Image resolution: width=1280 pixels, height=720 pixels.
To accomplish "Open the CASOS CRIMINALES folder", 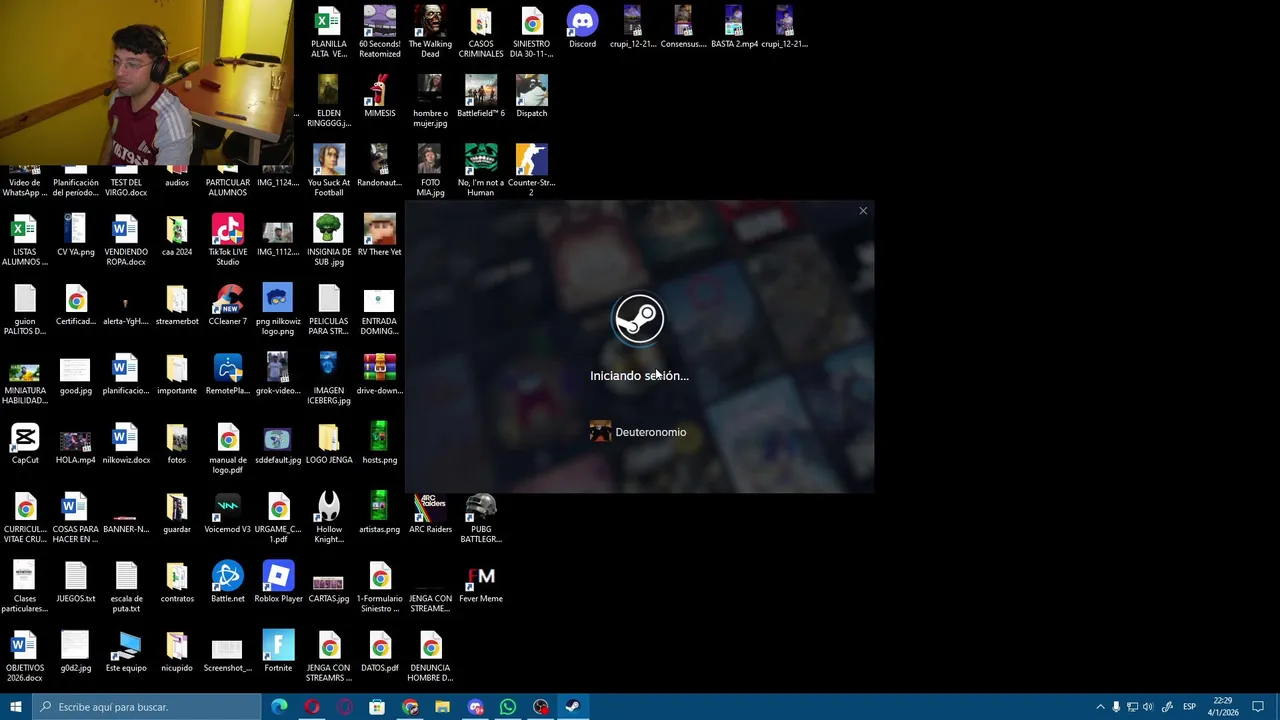I will pyautogui.click(x=481, y=32).
